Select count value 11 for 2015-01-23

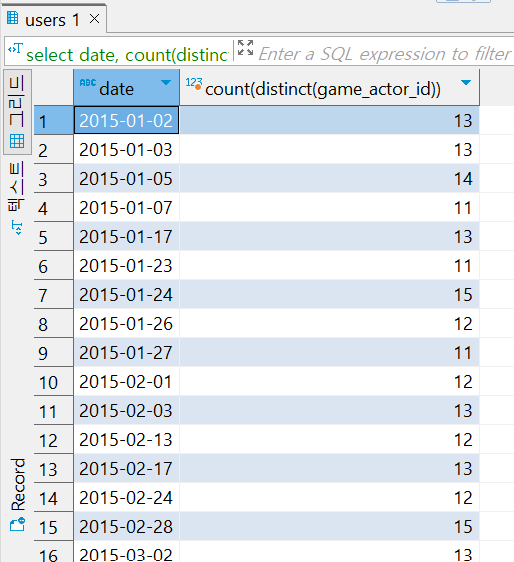coord(329,265)
